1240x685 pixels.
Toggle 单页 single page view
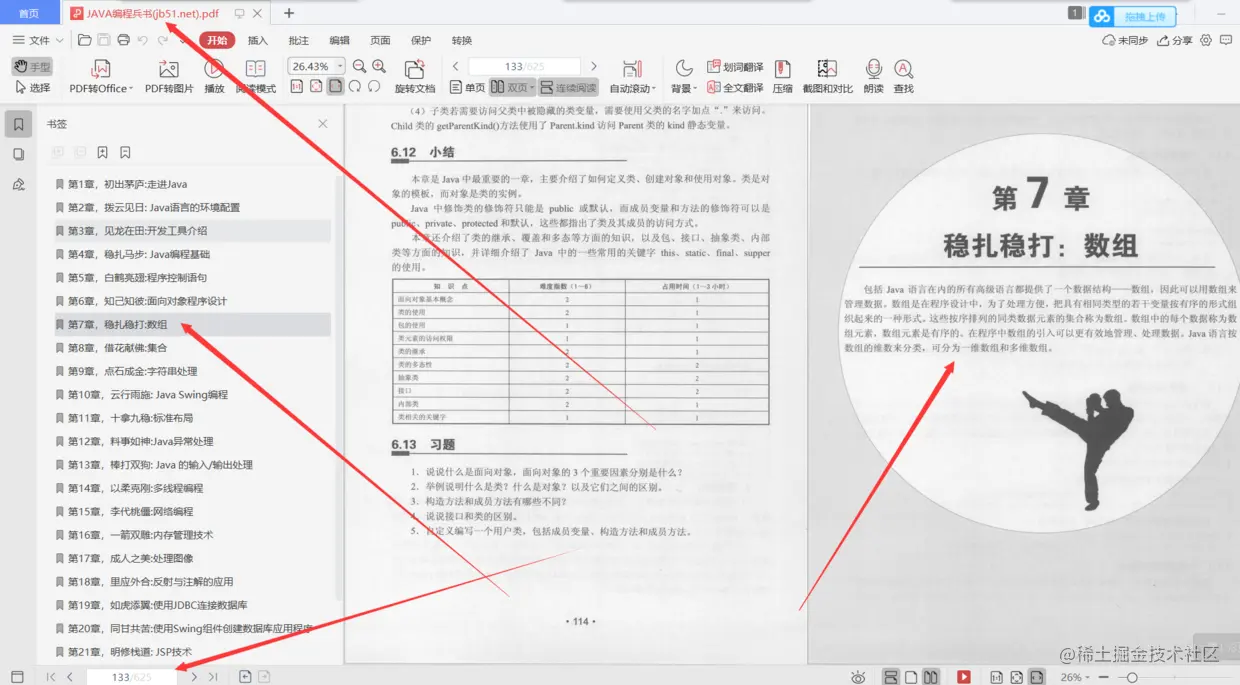click(x=468, y=88)
